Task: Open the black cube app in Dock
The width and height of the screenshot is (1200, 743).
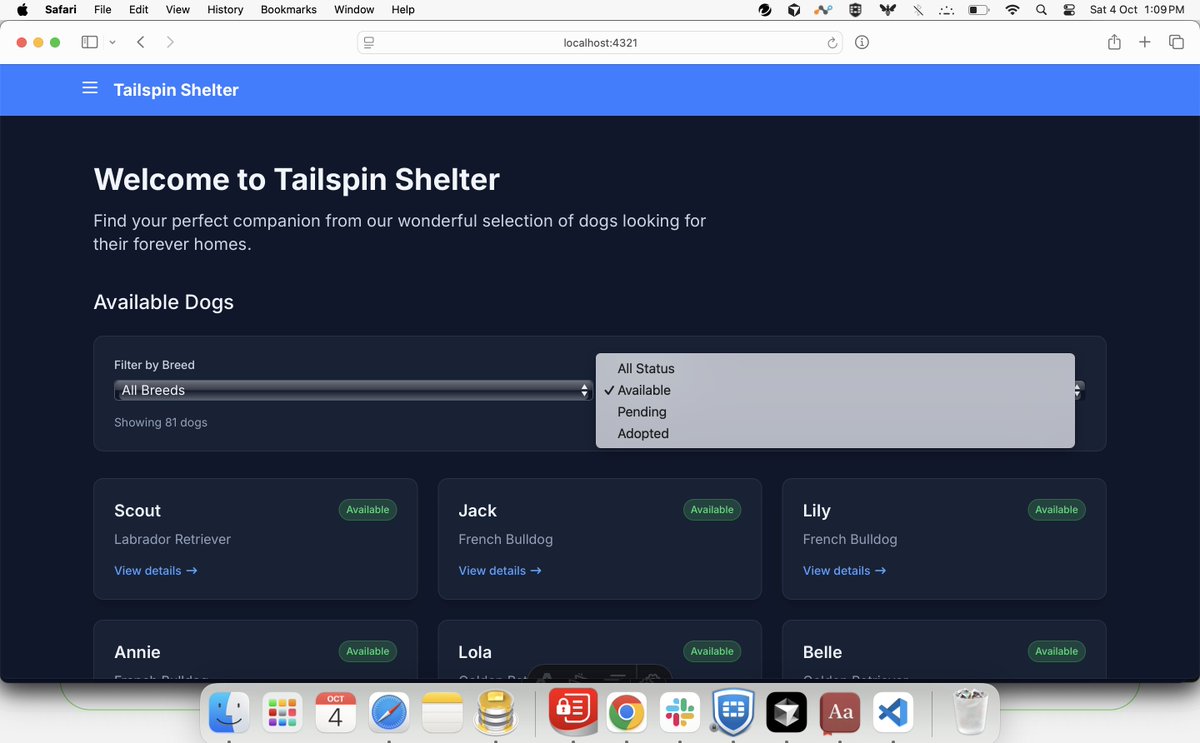Action: [786, 713]
